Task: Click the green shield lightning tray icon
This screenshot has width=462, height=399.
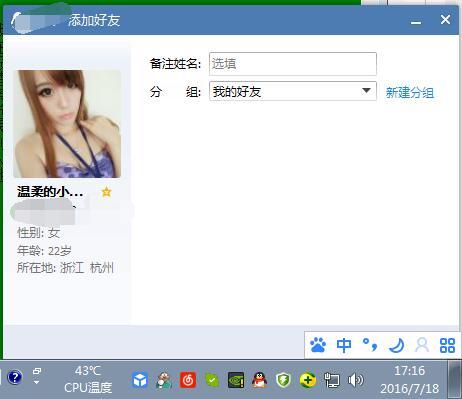Action: pos(283,380)
